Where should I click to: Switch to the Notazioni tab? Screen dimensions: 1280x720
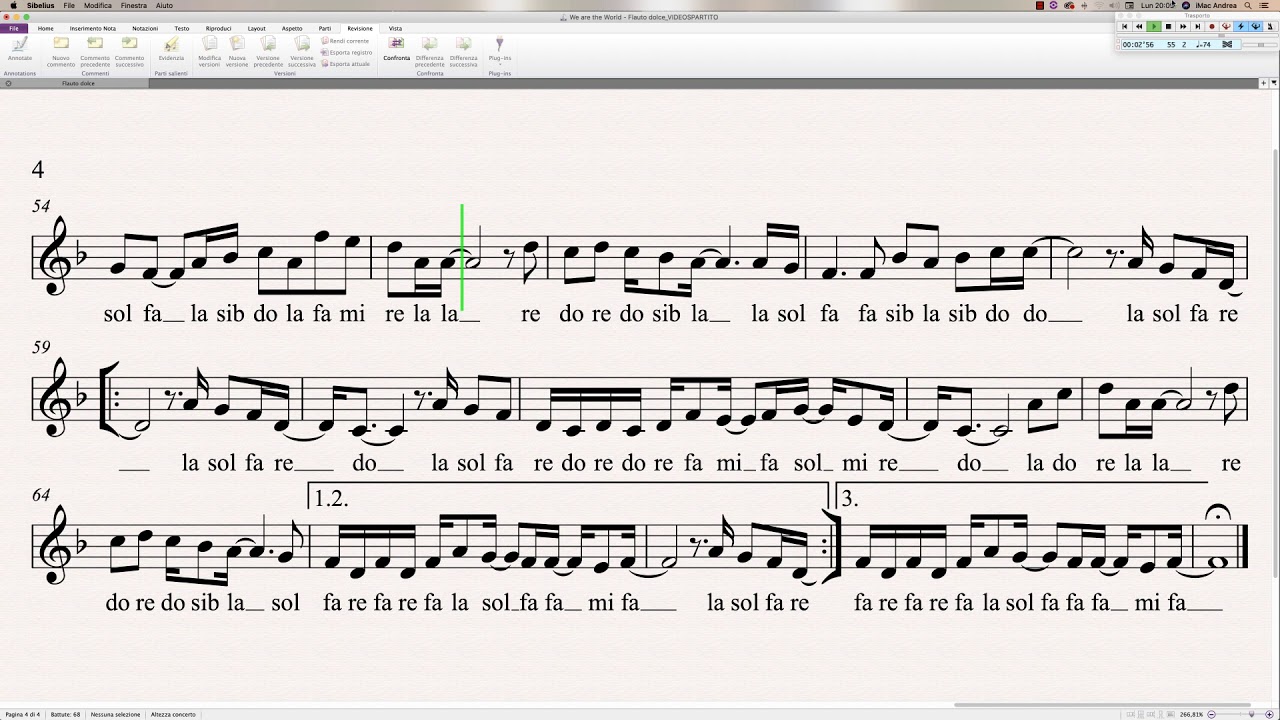[146, 28]
